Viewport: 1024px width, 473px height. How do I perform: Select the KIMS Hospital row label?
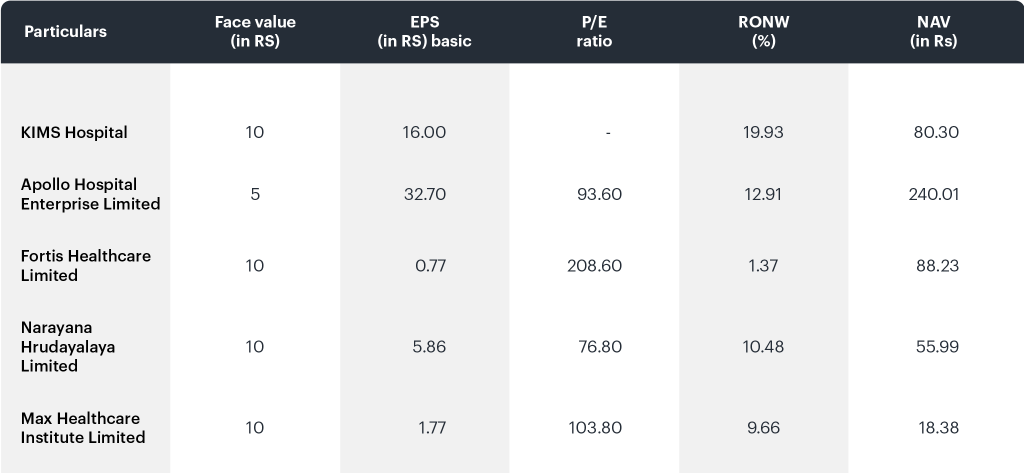pyautogui.click(x=74, y=133)
